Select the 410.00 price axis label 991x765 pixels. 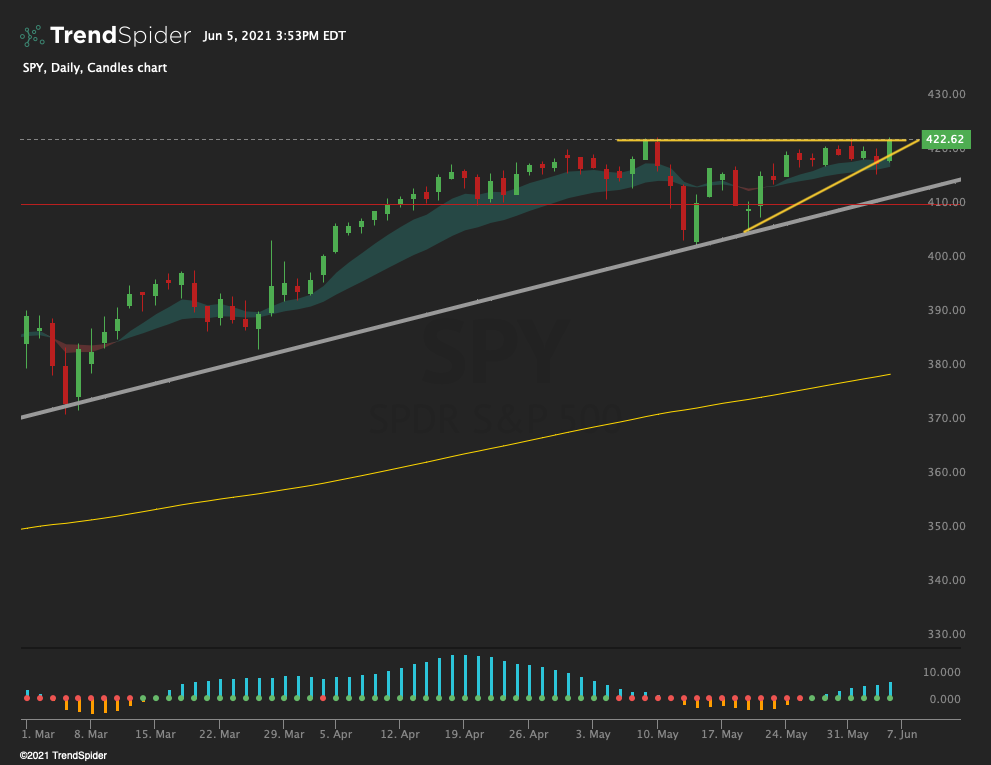pos(946,202)
